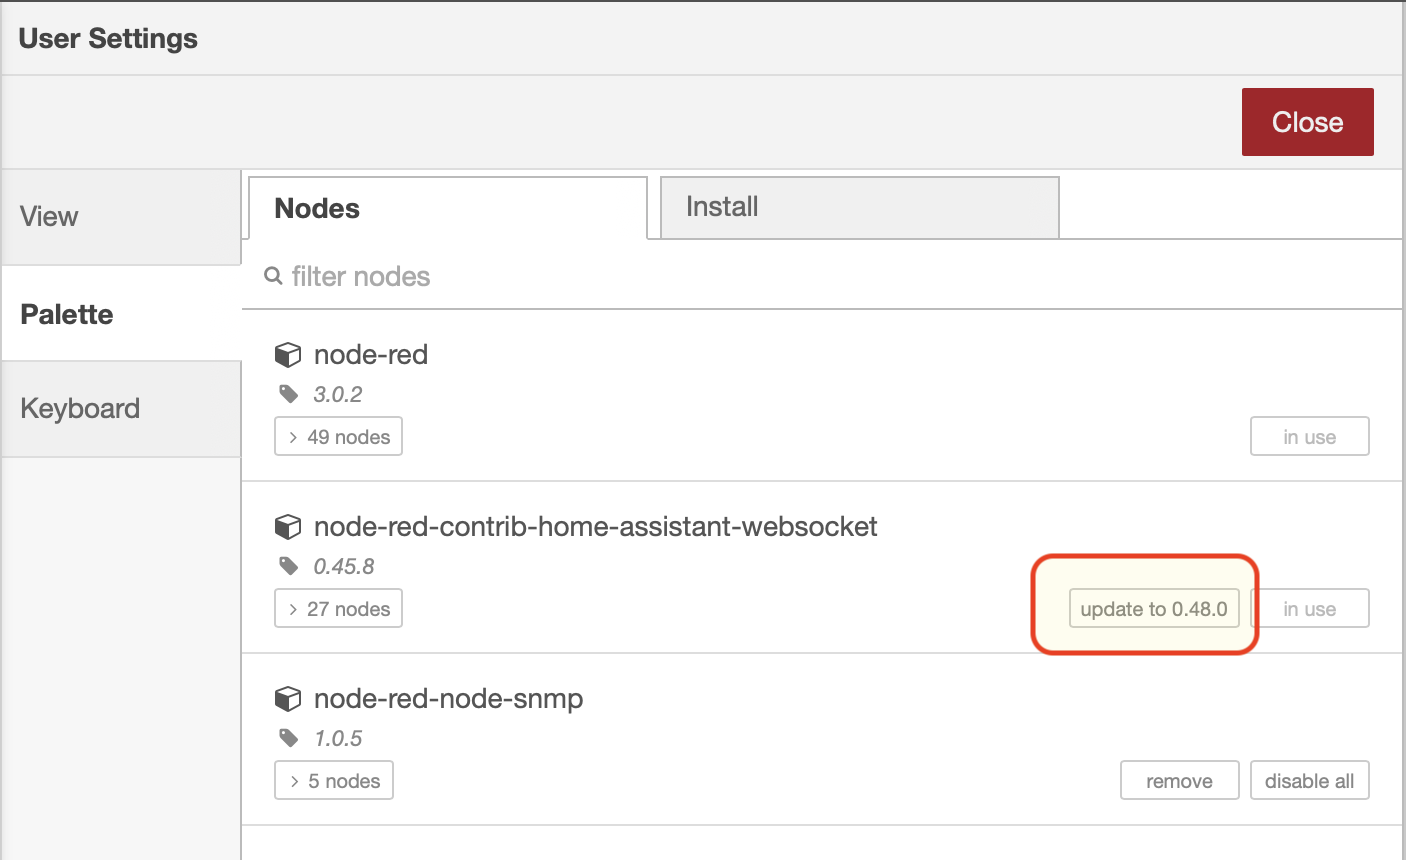
Task: Click the tag icon beside version 3.0.2
Action: pos(289,394)
